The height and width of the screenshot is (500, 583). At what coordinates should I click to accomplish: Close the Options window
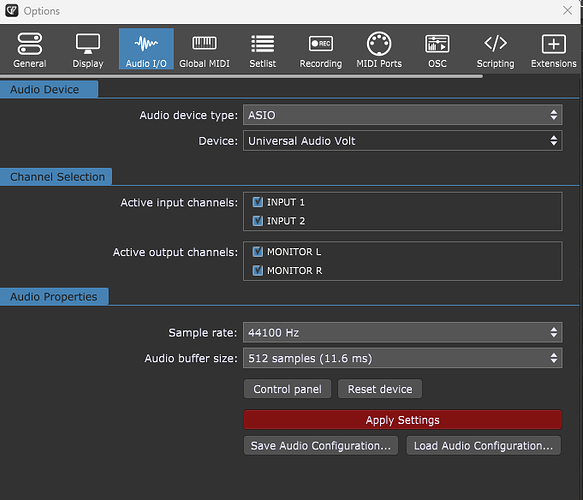[567, 10]
